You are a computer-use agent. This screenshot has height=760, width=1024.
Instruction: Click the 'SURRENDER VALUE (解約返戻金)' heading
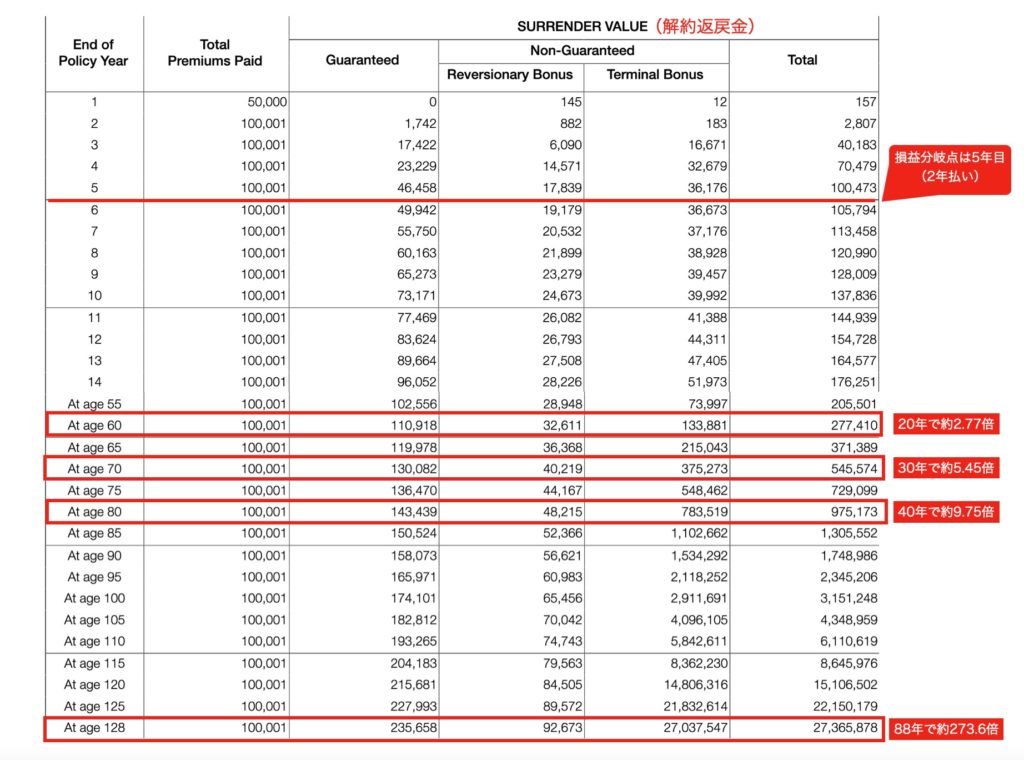point(635,27)
